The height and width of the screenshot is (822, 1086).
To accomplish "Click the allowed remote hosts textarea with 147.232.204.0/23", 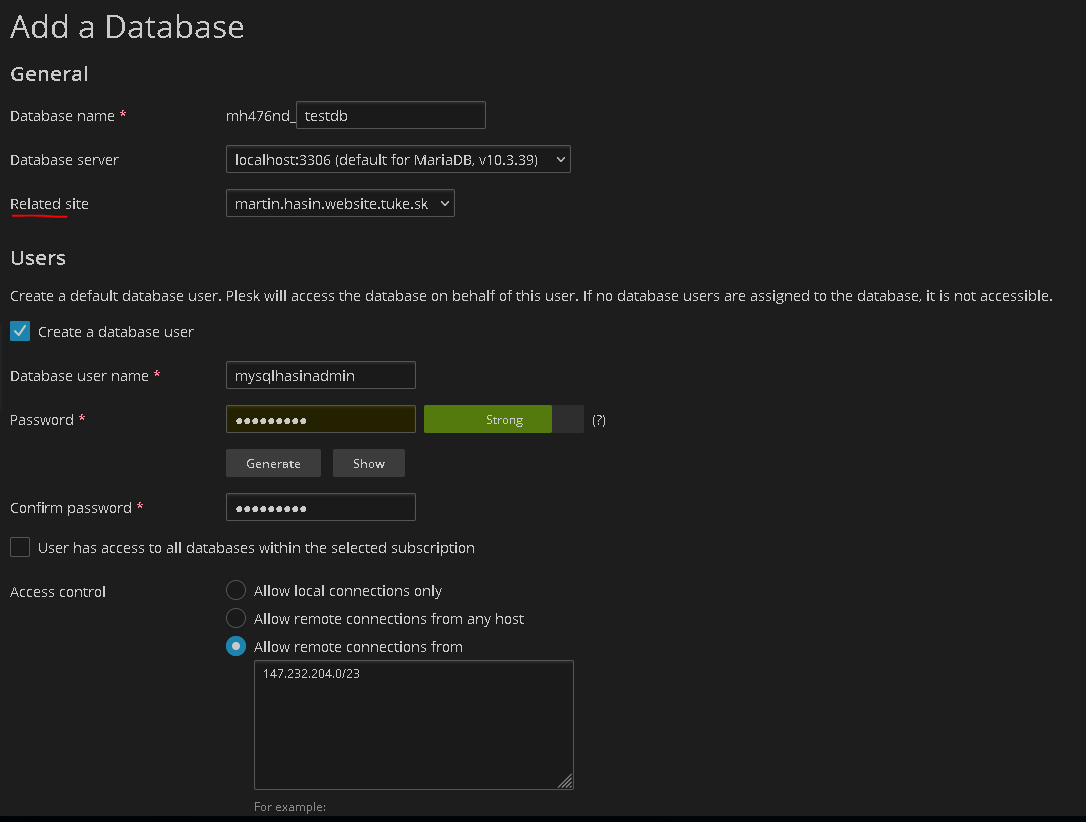I will (x=413, y=724).
